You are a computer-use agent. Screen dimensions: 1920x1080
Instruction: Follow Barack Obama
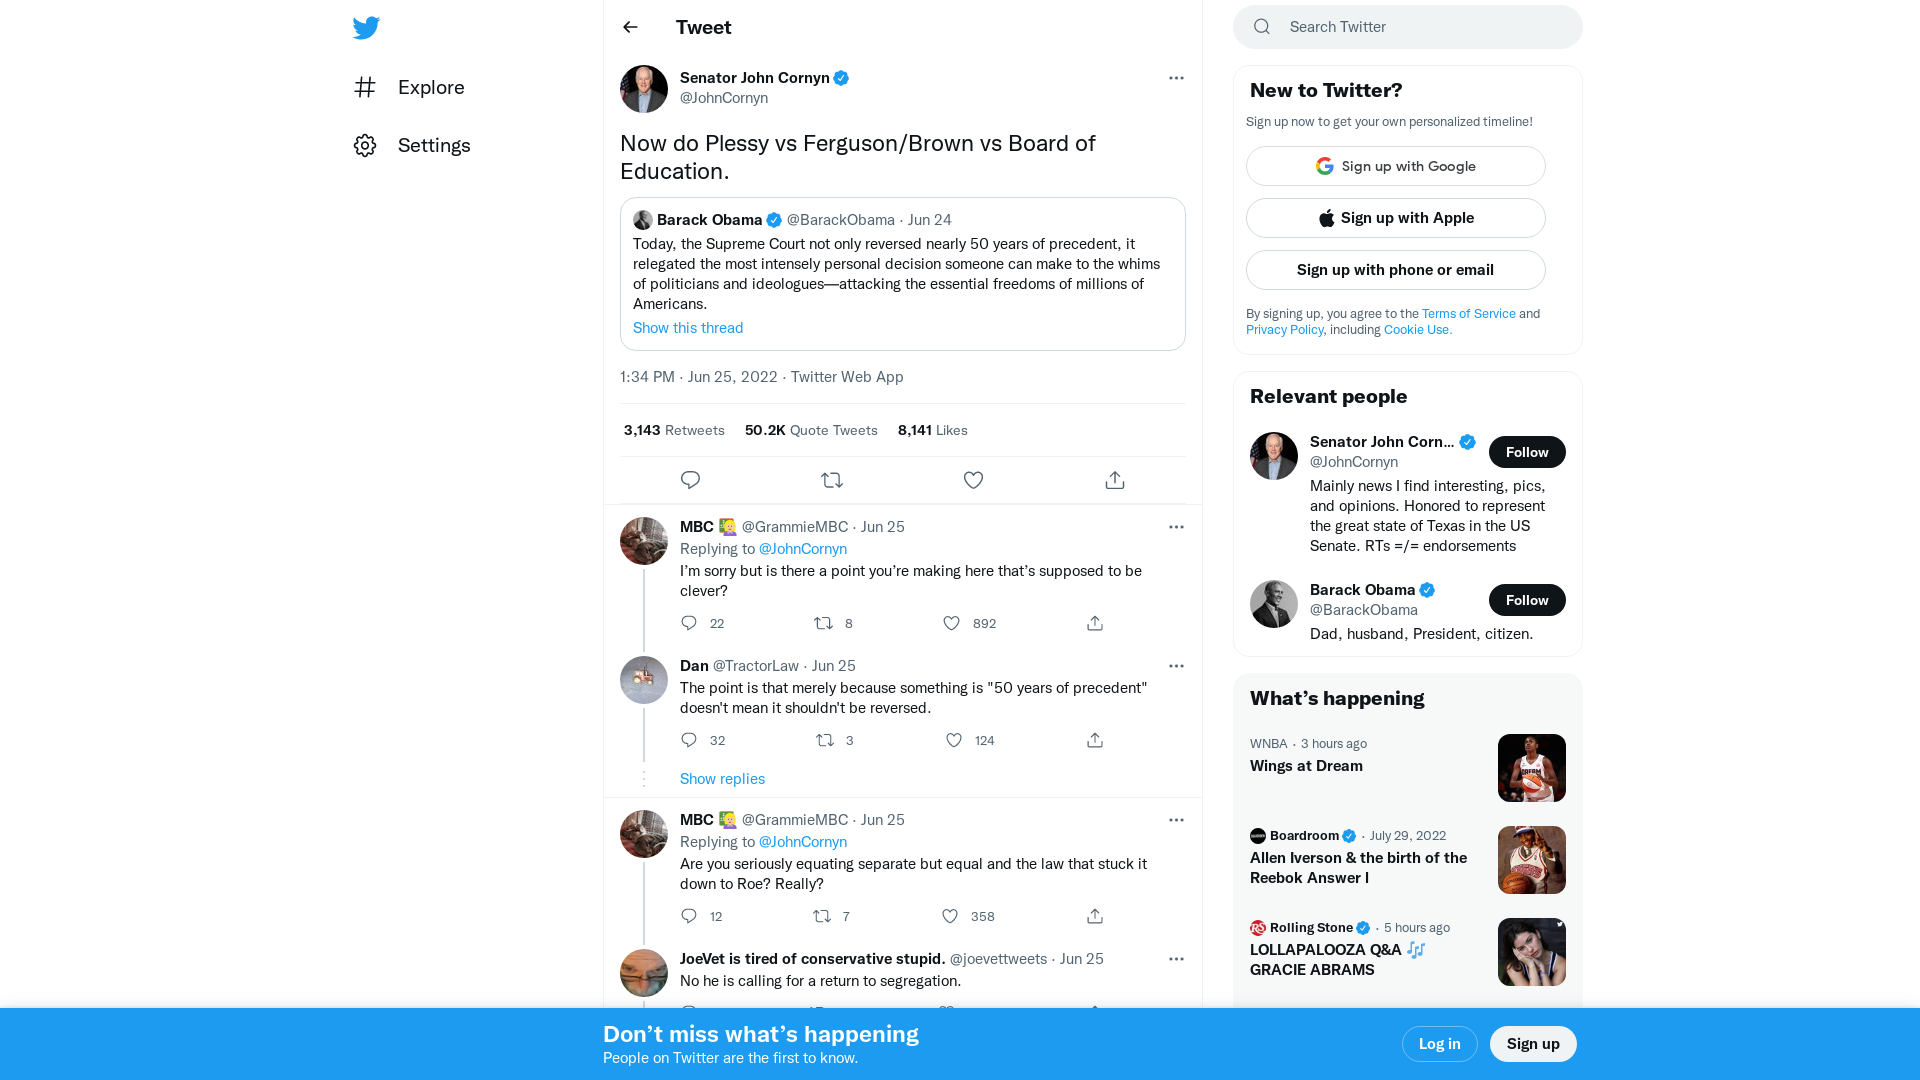coord(1526,600)
